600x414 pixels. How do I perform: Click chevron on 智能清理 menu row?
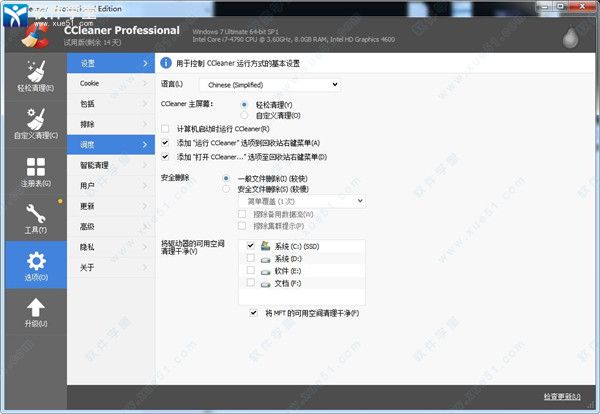click(x=145, y=165)
